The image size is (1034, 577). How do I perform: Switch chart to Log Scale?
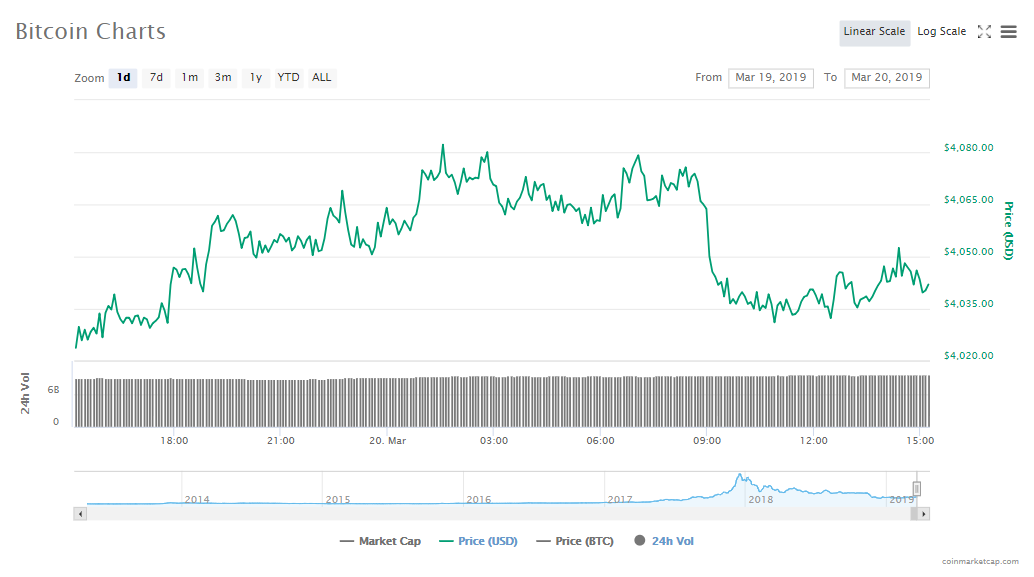[x=941, y=32]
